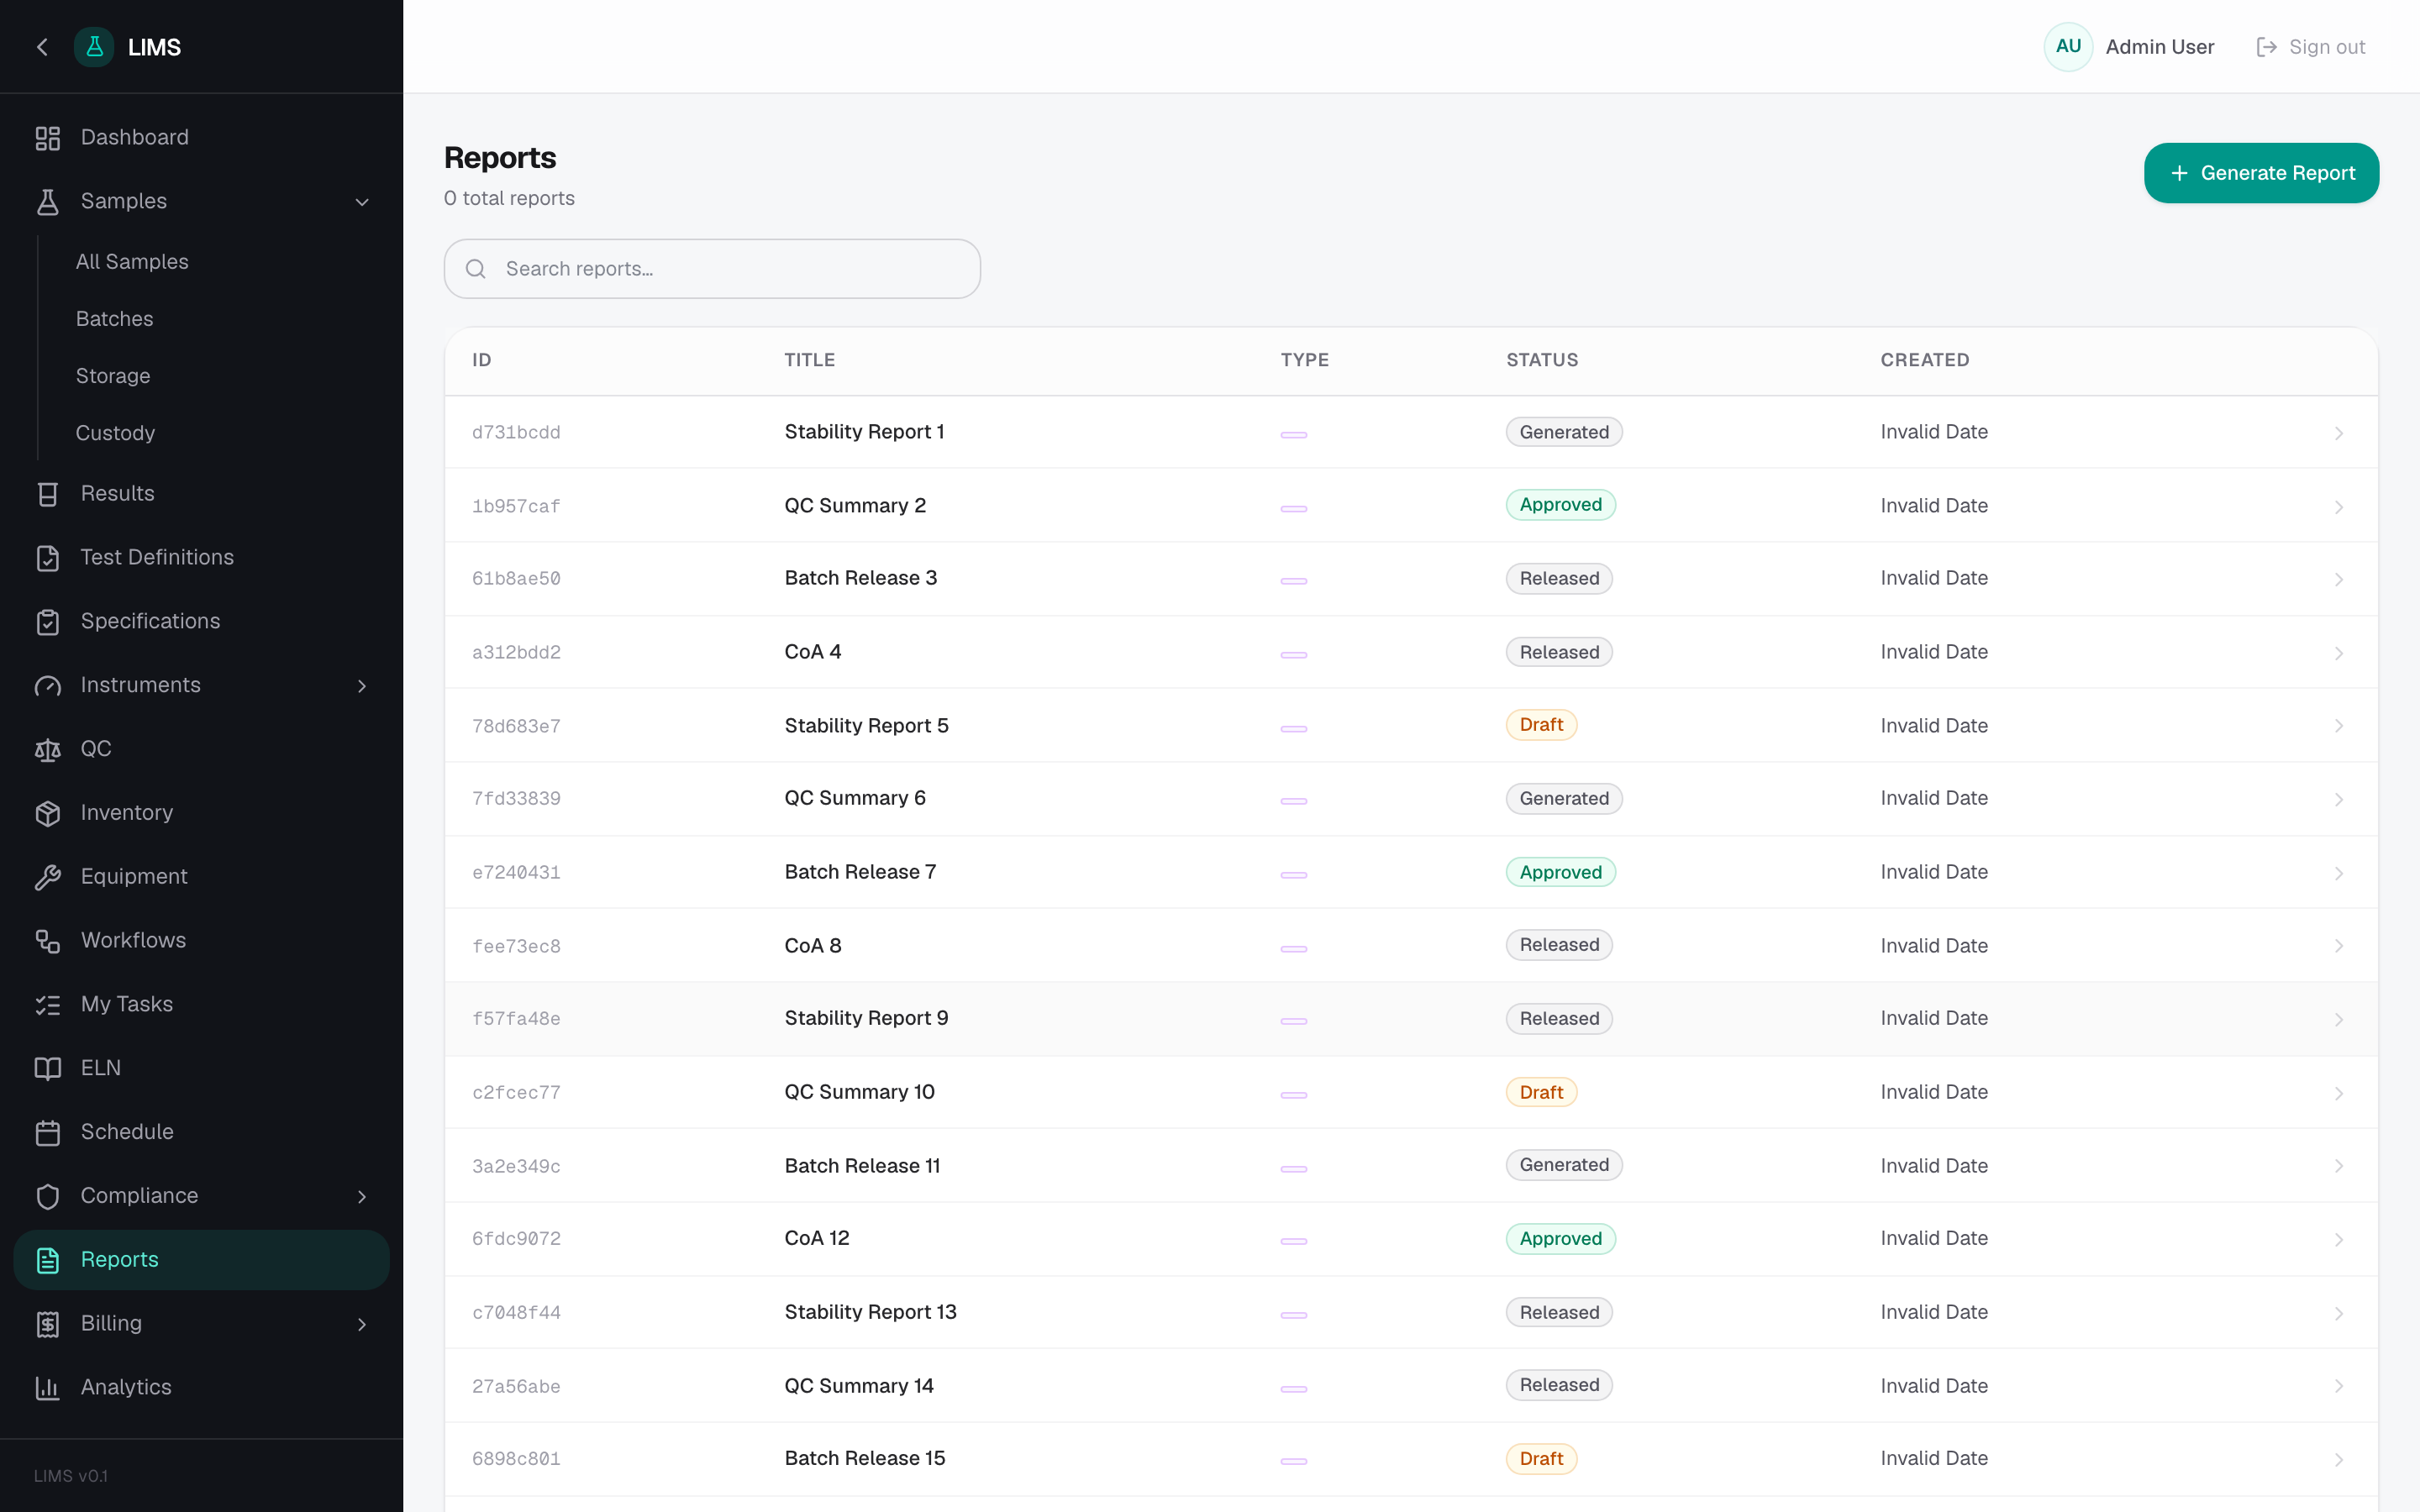Open Stability Report 1 row chevron
The image size is (2420, 1512).
[x=2339, y=433]
